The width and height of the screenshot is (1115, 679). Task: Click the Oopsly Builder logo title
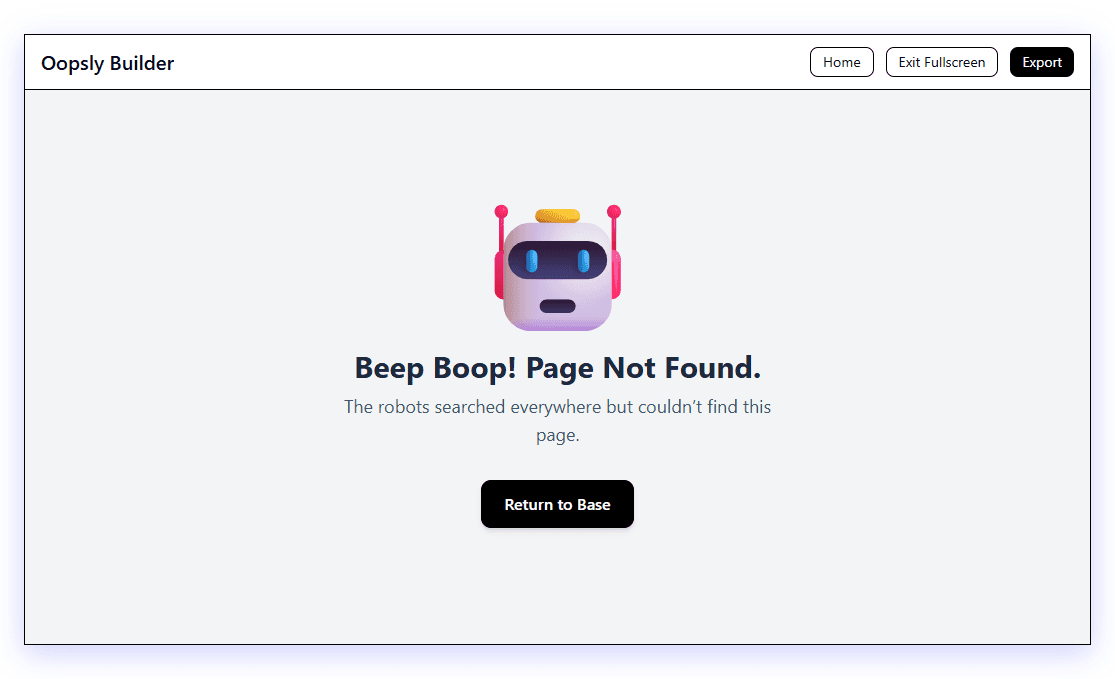107,63
